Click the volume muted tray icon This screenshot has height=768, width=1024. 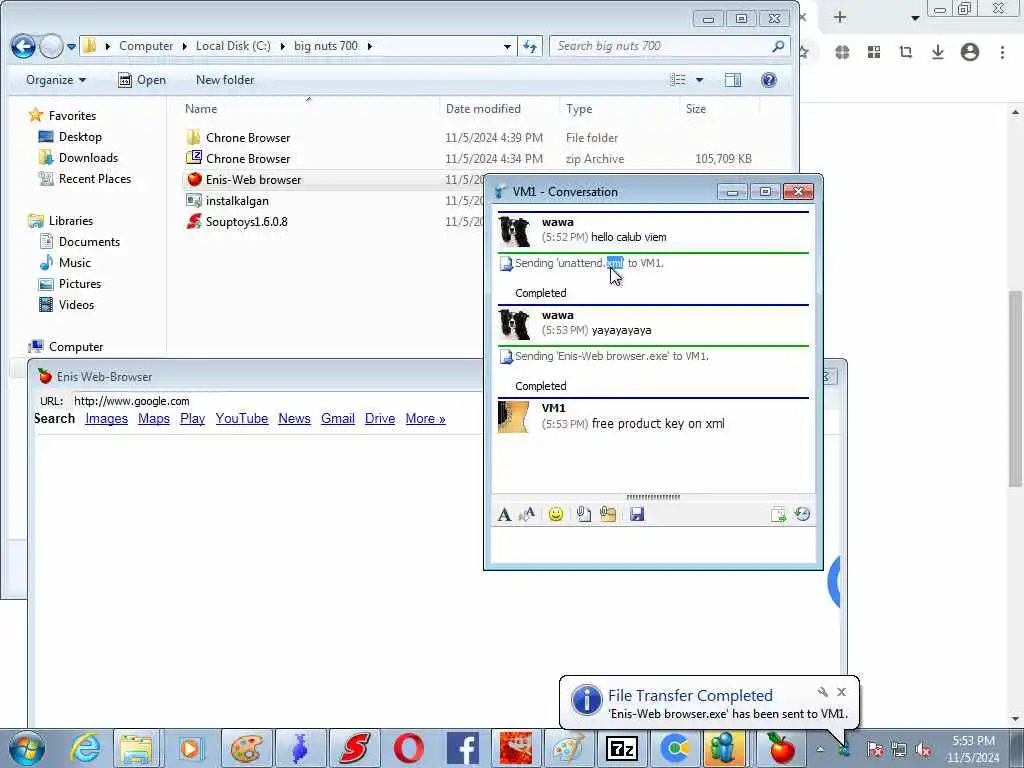pos(923,749)
